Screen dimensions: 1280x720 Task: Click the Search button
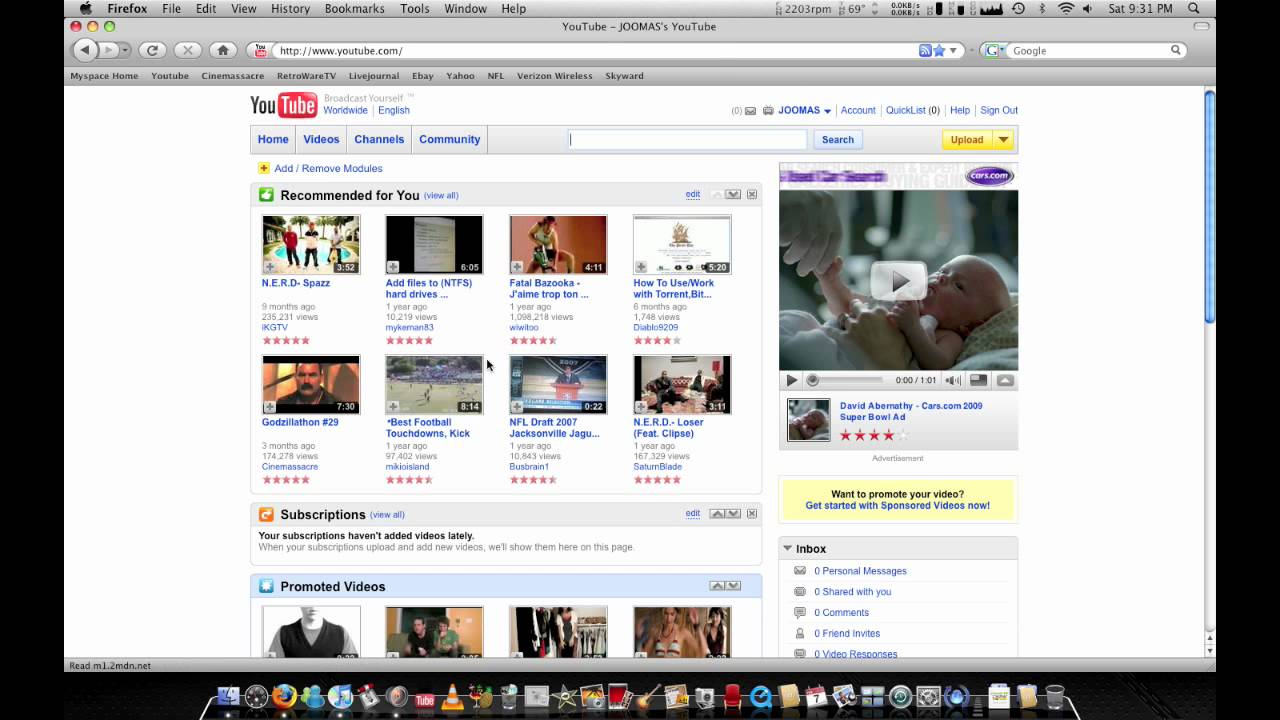click(x=838, y=140)
